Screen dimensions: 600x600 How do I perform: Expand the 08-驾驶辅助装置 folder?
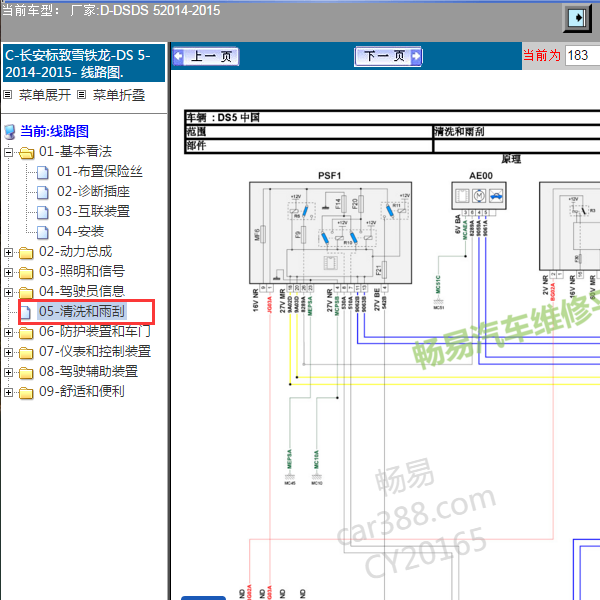pos(8,372)
